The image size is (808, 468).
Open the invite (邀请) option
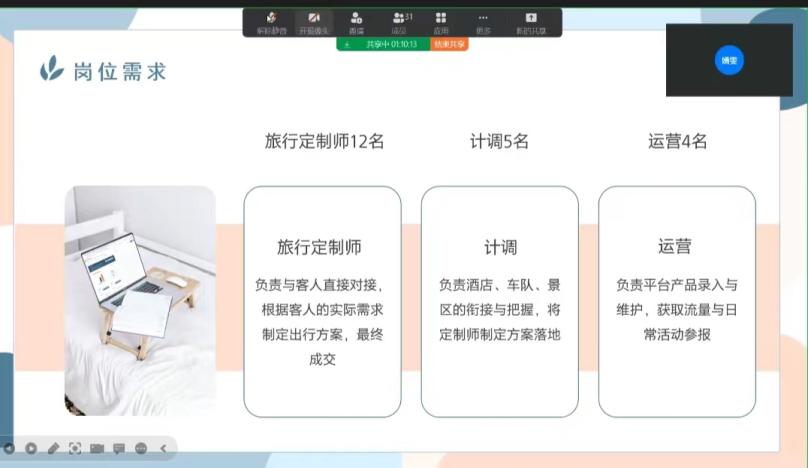pyautogui.click(x=356, y=22)
